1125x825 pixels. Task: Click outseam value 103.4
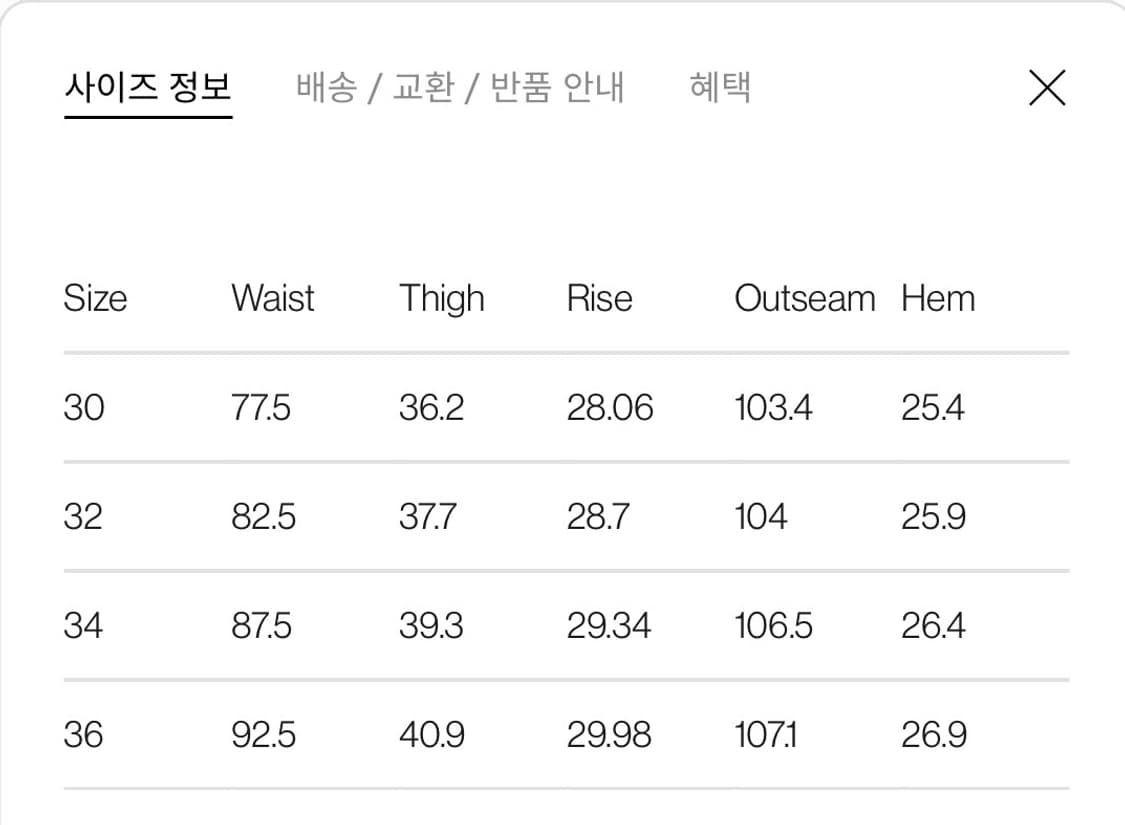[773, 408]
